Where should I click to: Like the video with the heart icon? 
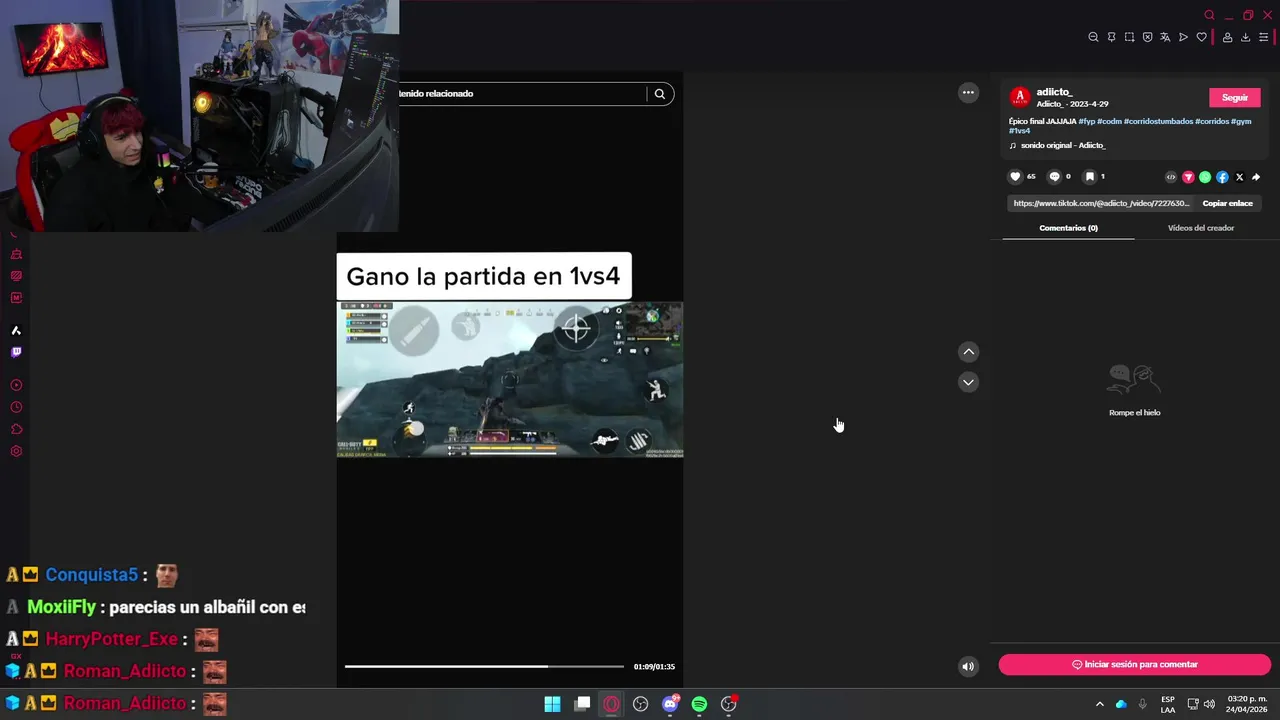pyautogui.click(x=1015, y=177)
